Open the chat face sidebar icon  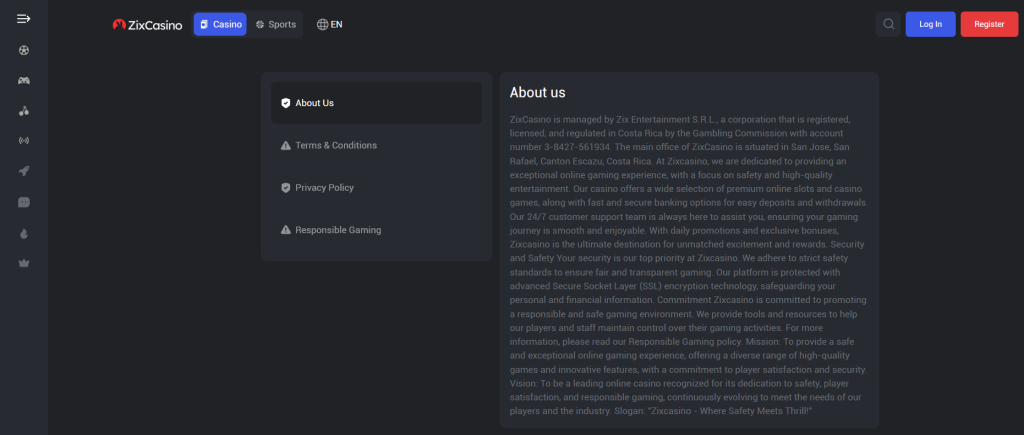(x=24, y=202)
